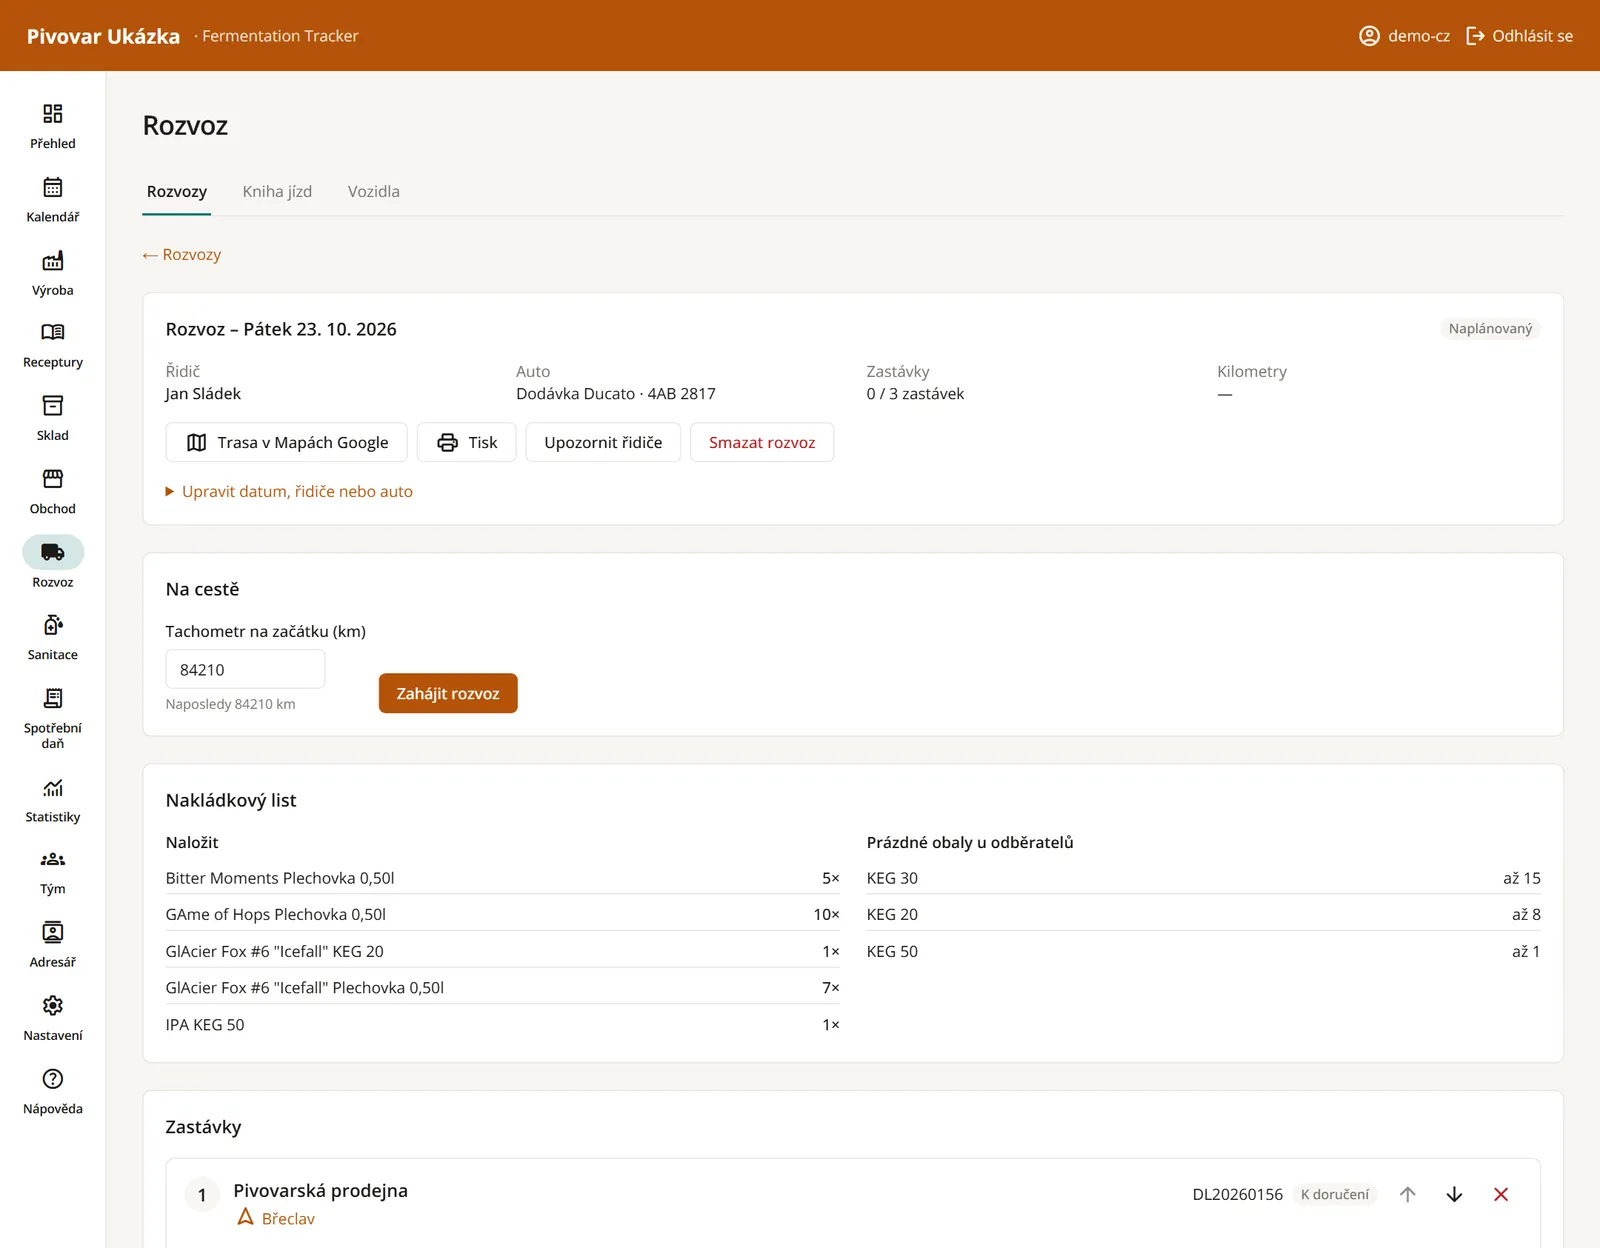Click Upozornit řidiče button
Image resolution: width=1600 pixels, height=1248 pixels.
(603, 442)
